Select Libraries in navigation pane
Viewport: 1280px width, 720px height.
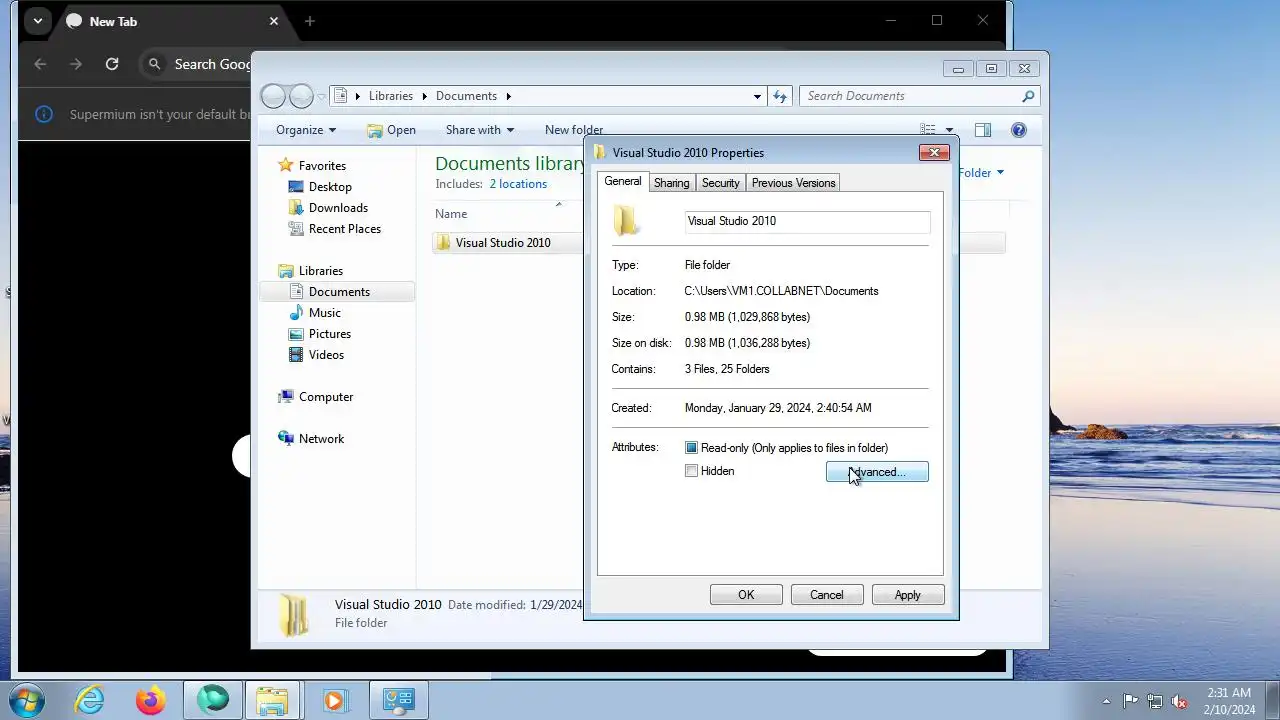pos(320,271)
